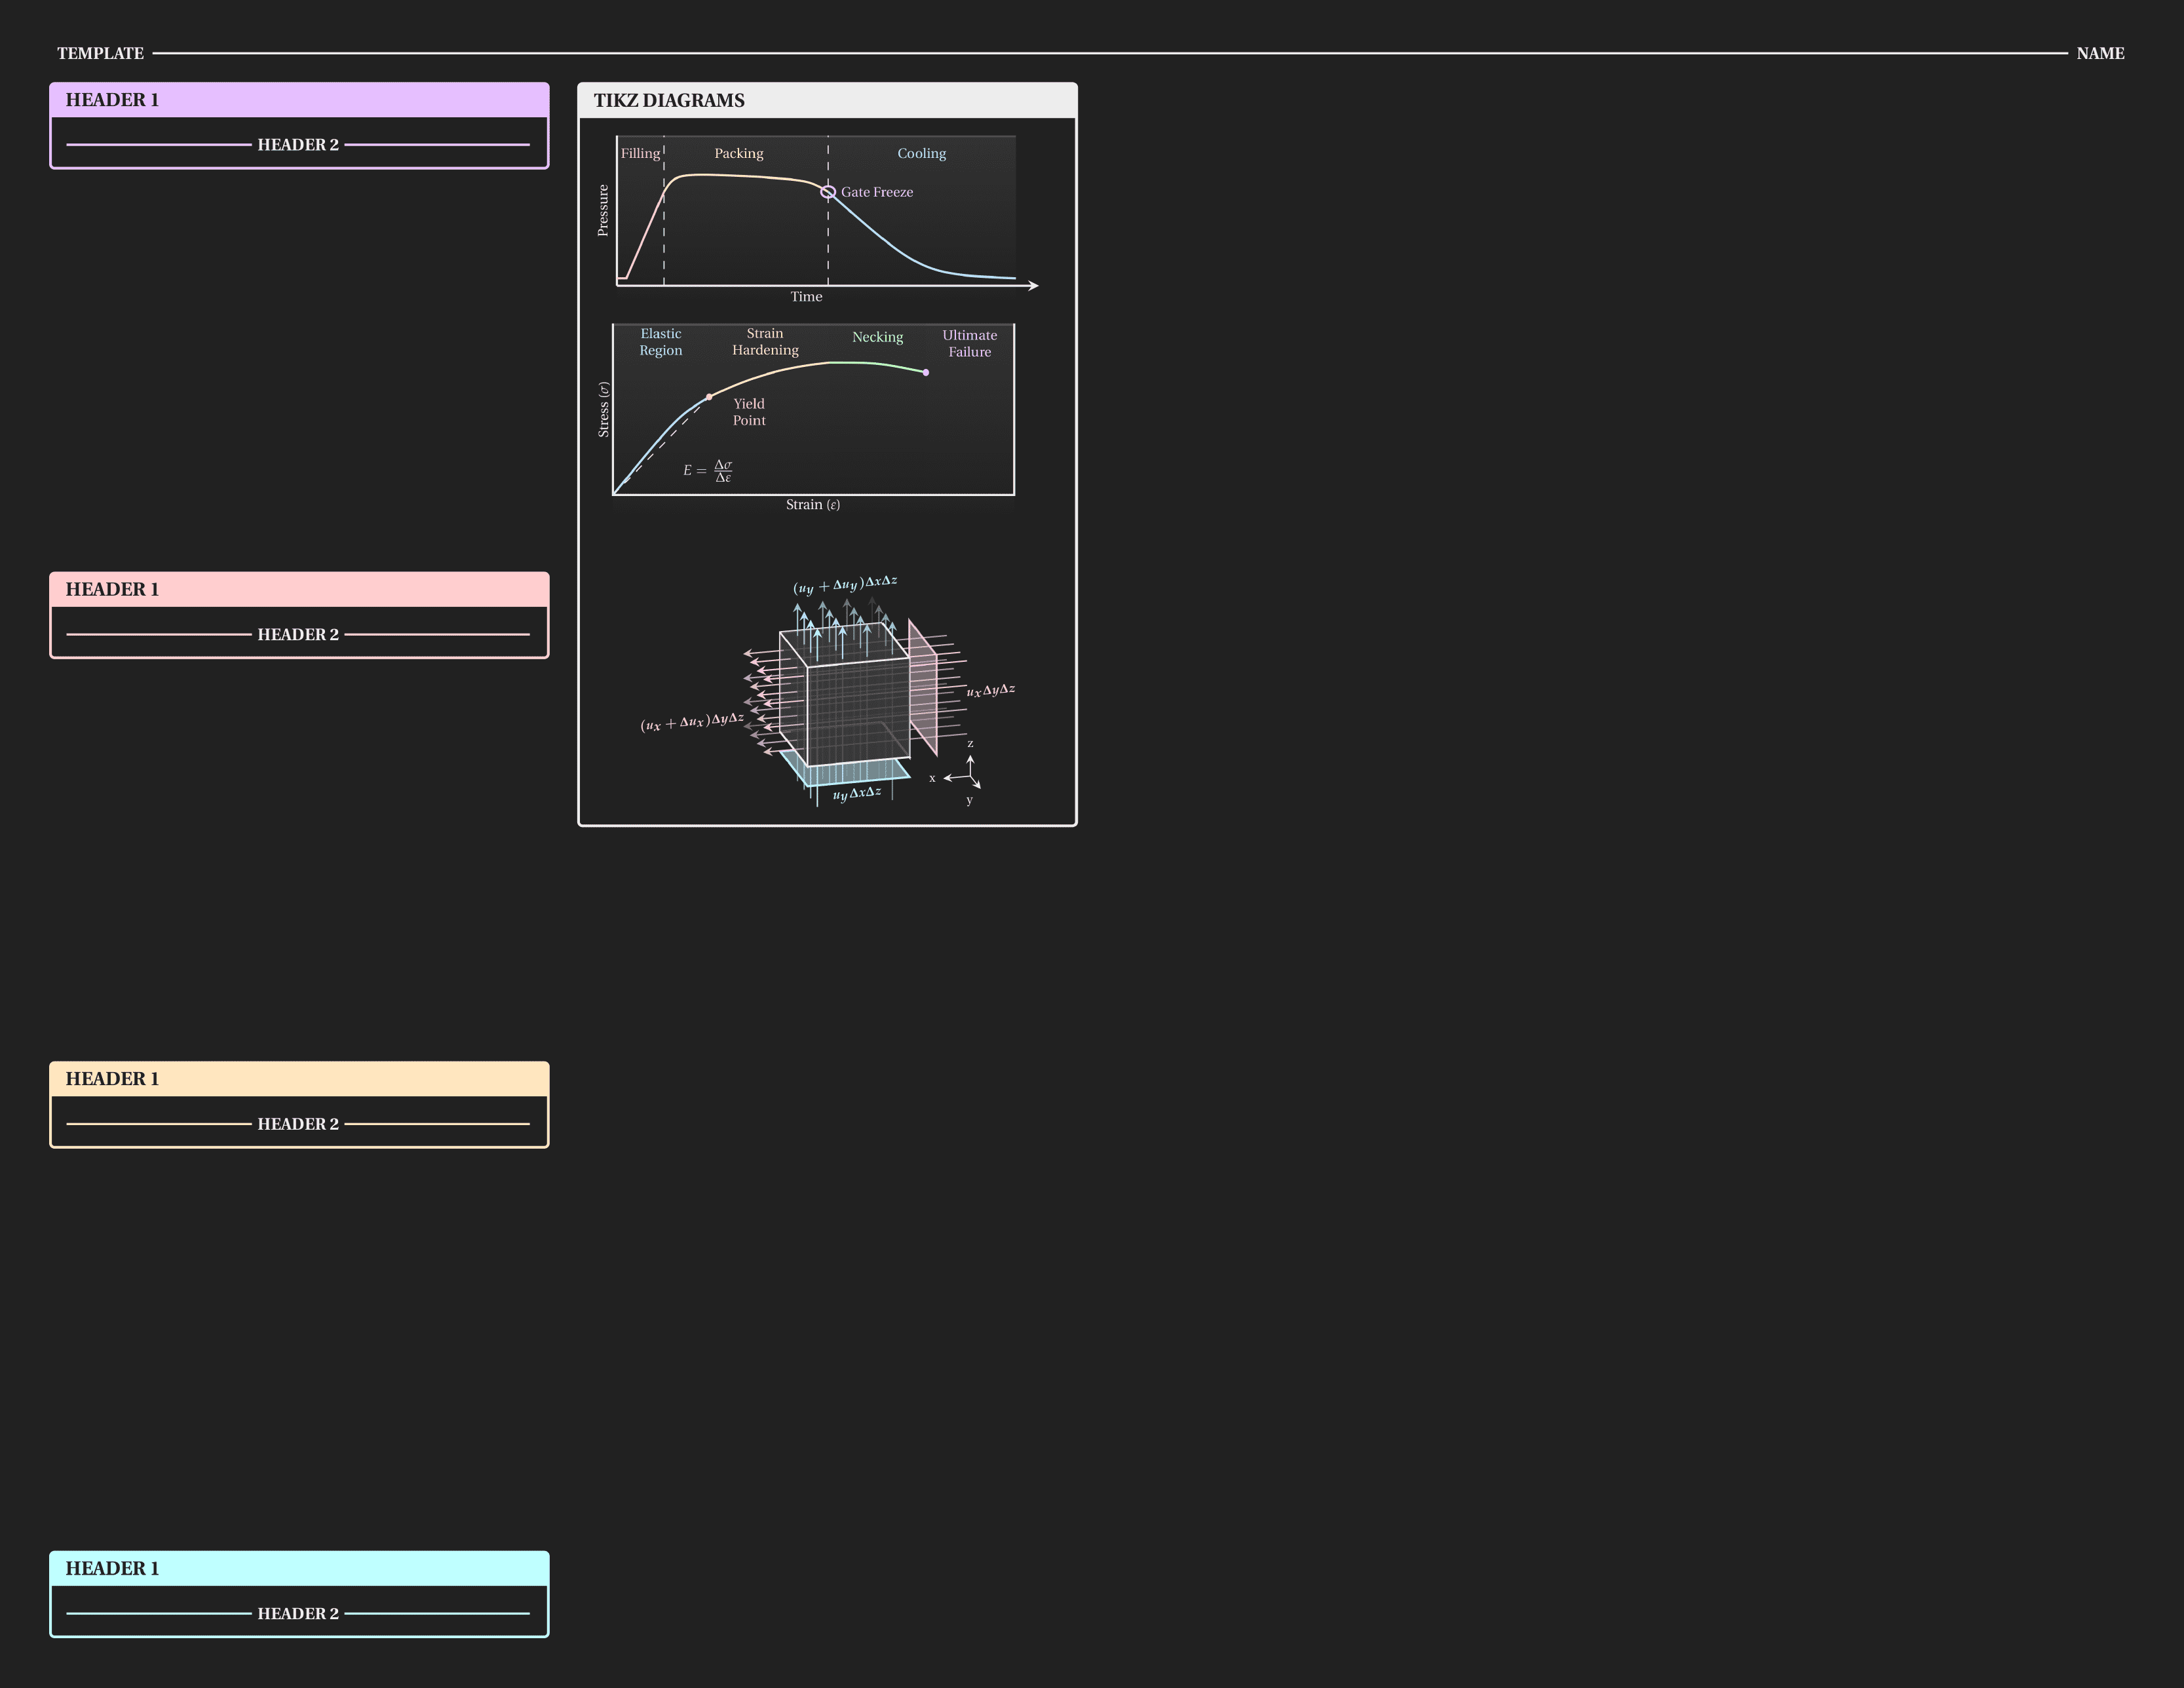
Task: Click the uyΔxΔz label below the cube
Action: pyautogui.click(x=857, y=794)
